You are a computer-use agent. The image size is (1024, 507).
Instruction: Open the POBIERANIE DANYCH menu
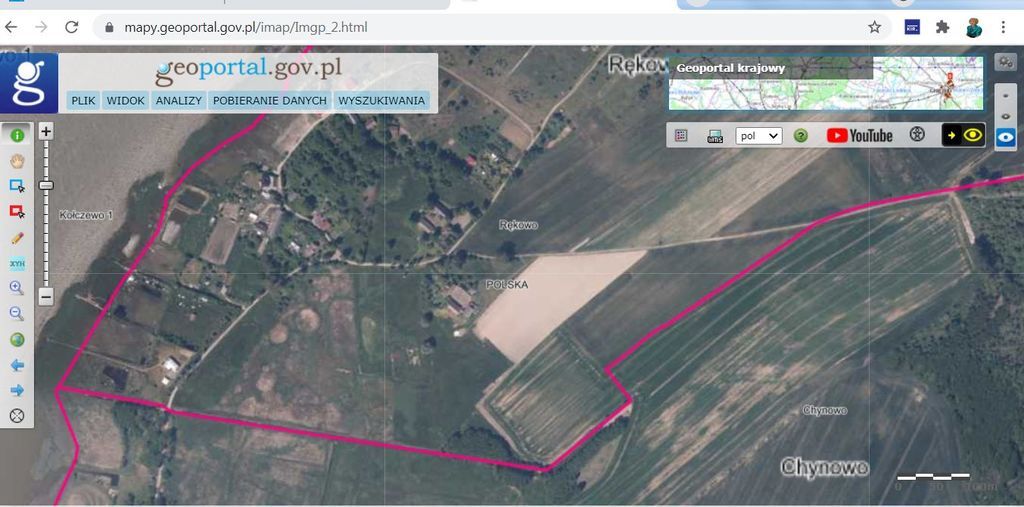click(x=270, y=101)
